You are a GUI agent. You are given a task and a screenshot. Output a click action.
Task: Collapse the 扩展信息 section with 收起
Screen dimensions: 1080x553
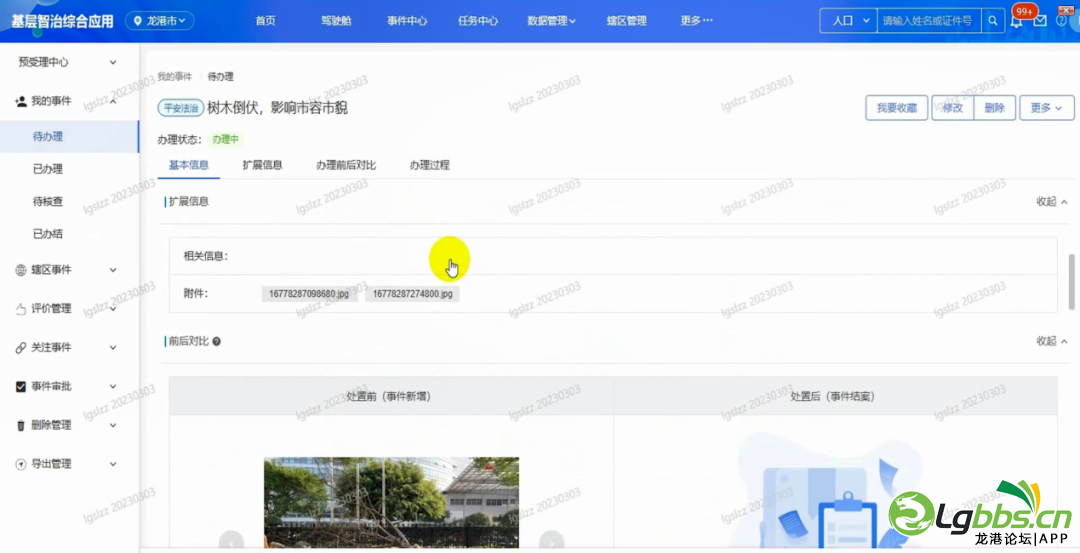pyautogui.click(x=1052, y=202)
